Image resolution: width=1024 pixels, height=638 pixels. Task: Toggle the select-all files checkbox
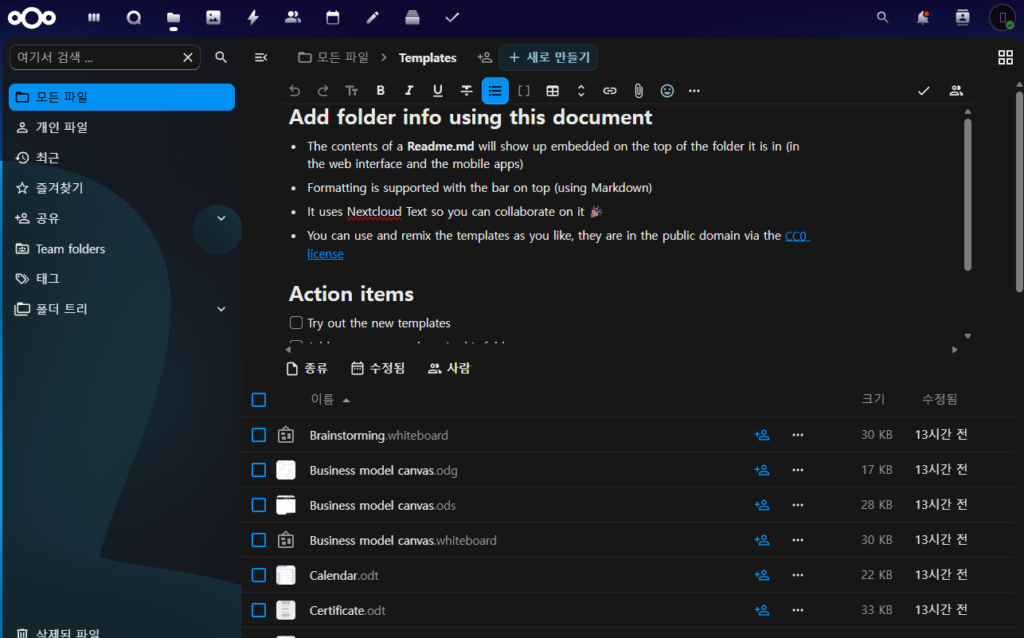259,400
